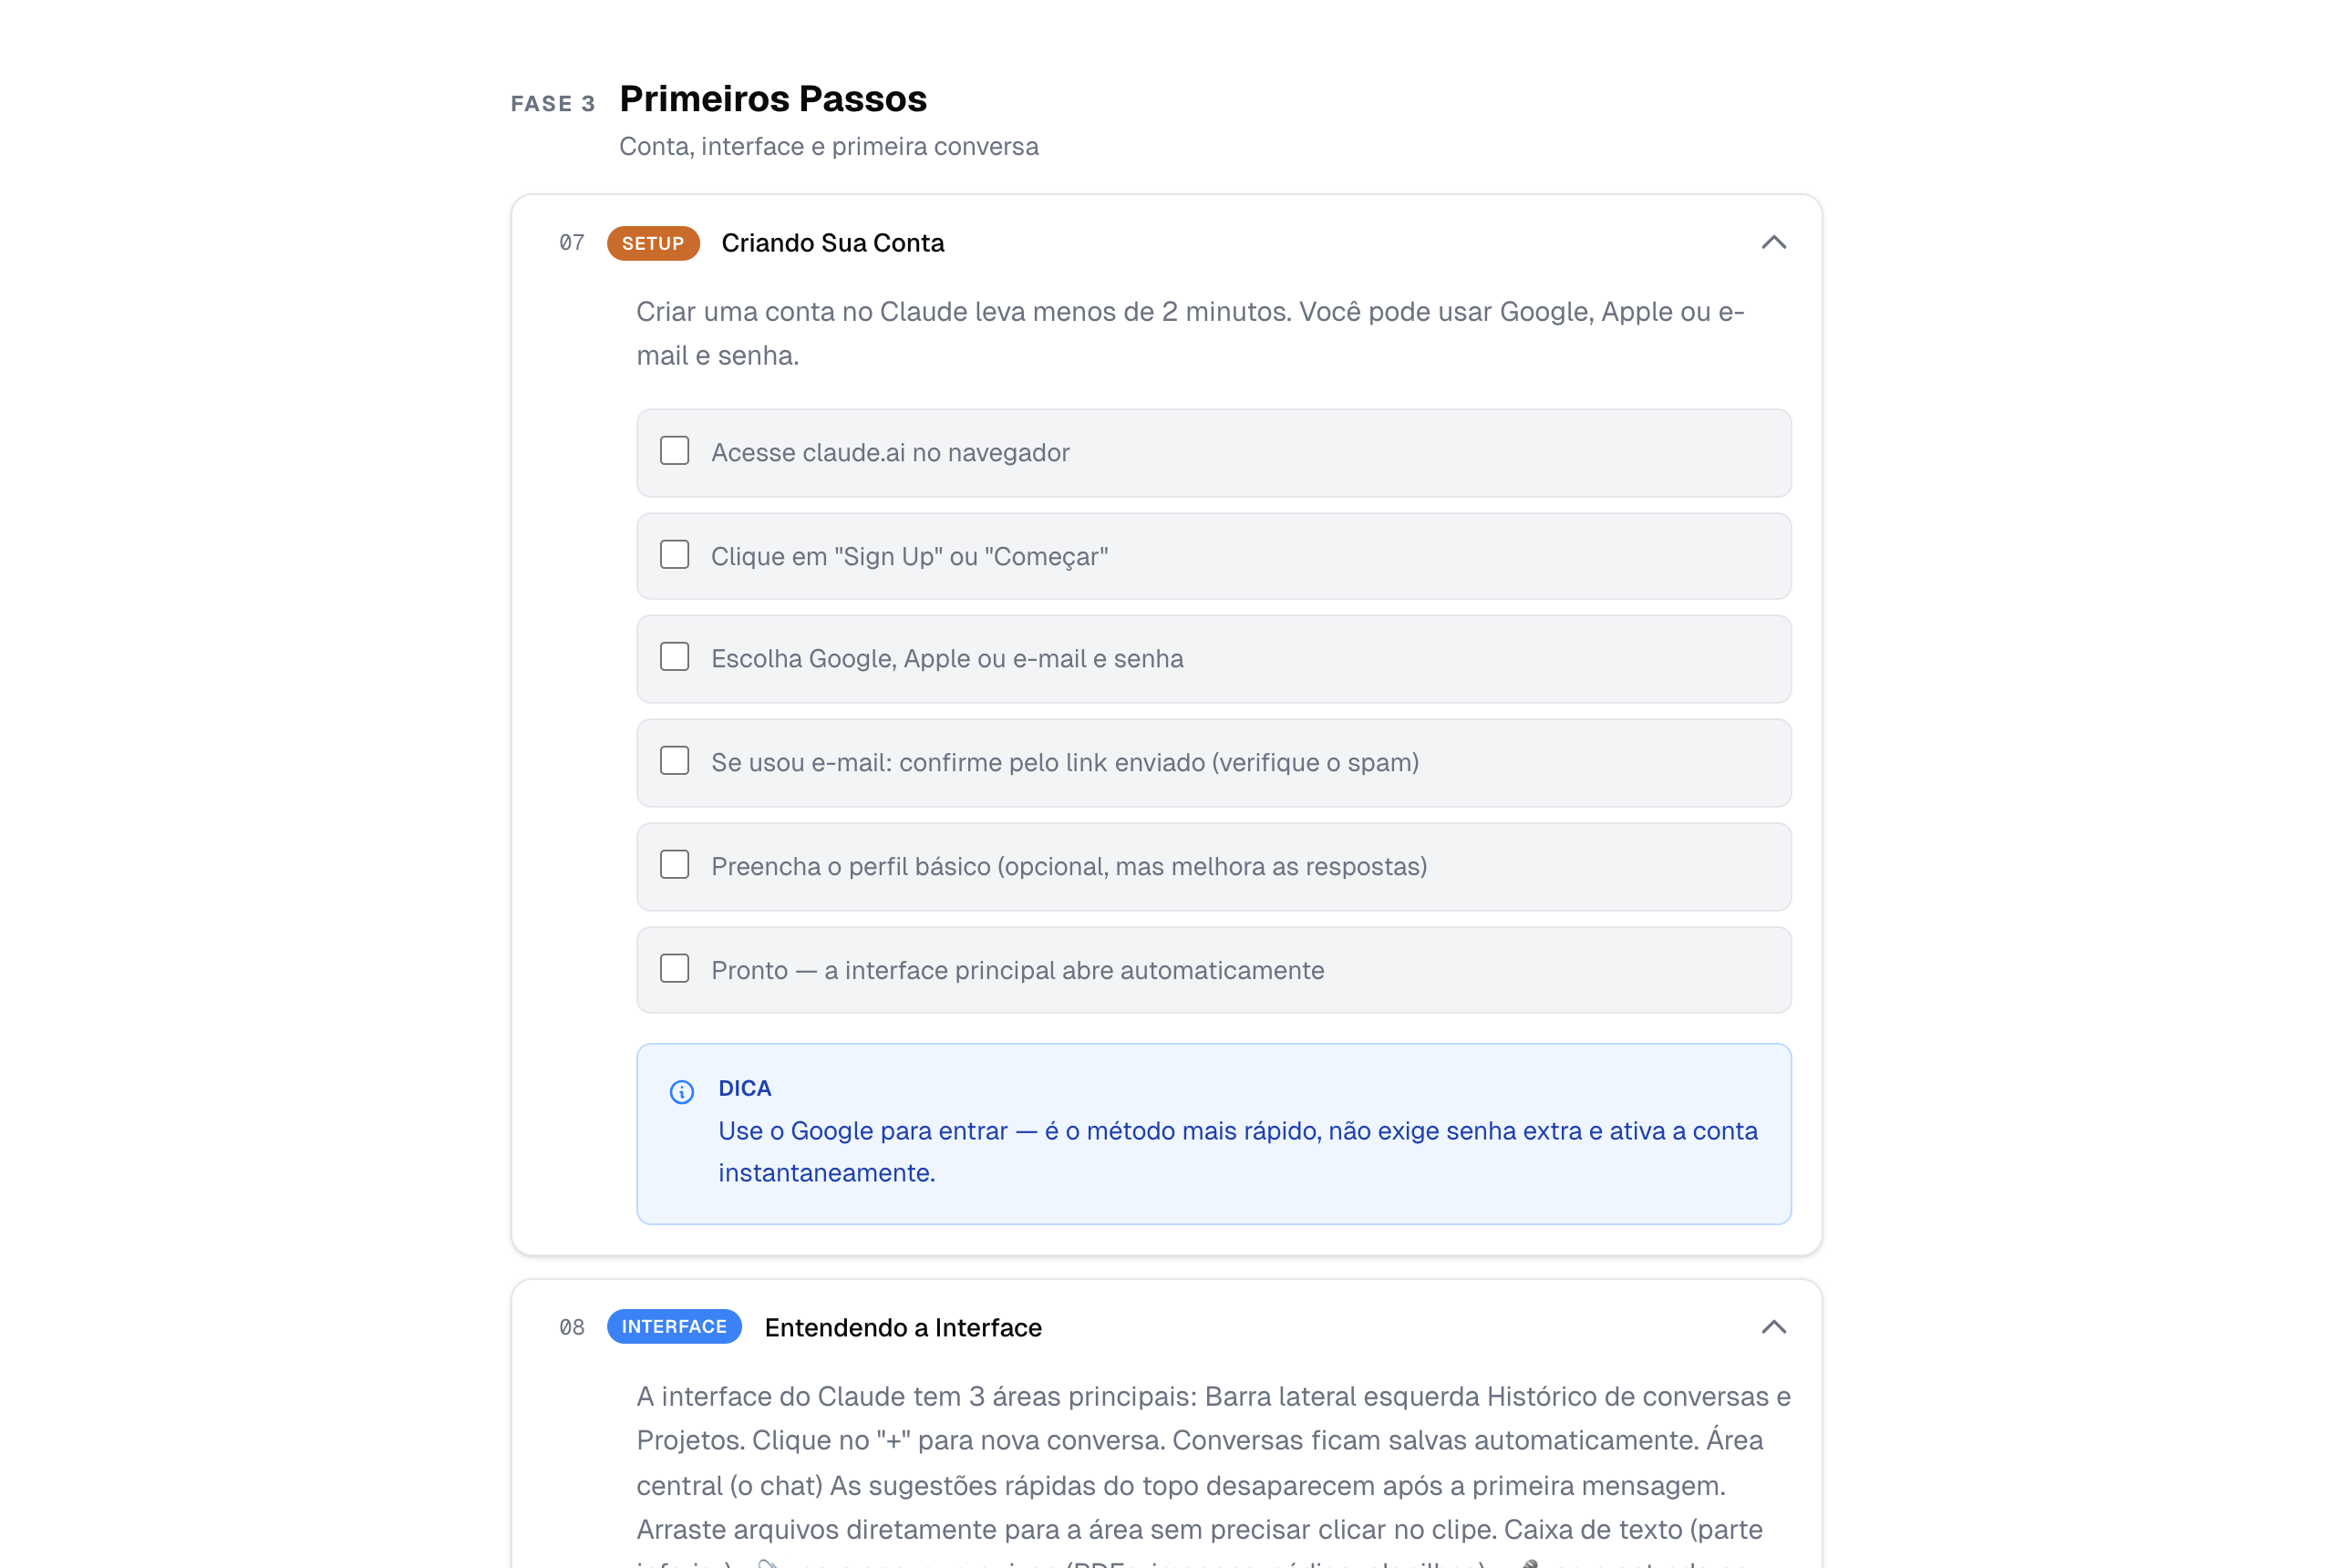This screenshot has width=2334, height=1568.
Task: Check 'Clique em Sign Up ou Começar'
Action: coord(674,554)
